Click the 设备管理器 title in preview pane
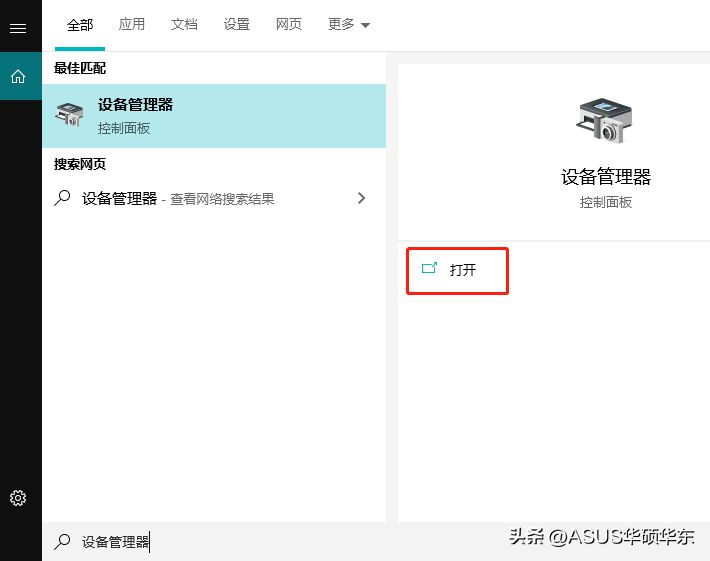The width and height of the screenshot is (710, 561). point(605,177)
